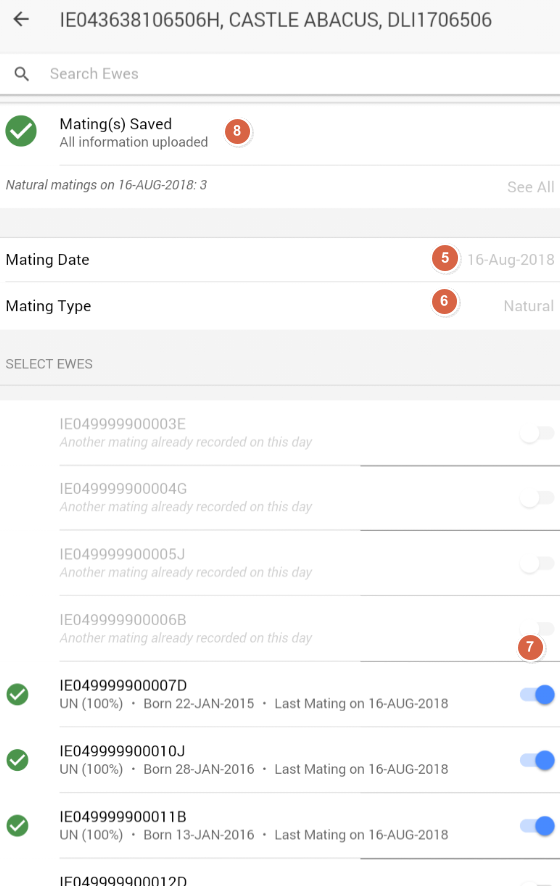Turn off toggle for ewe IE049999900011B
This screenshot has height=886, width=560.
coord(537,826)
